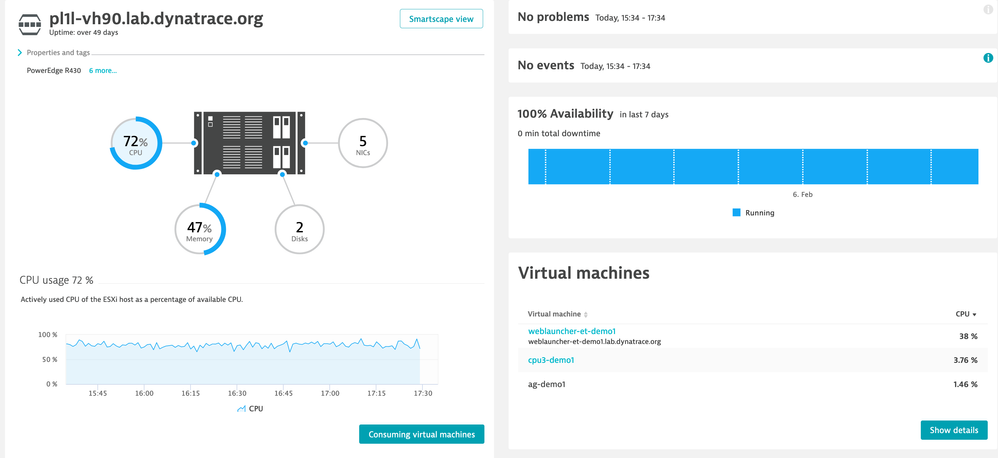998x458 pixels.
Task: Click the pl1l-vh90.lab.dynatrace.org hostname title
Action: [x=156, y=18]
